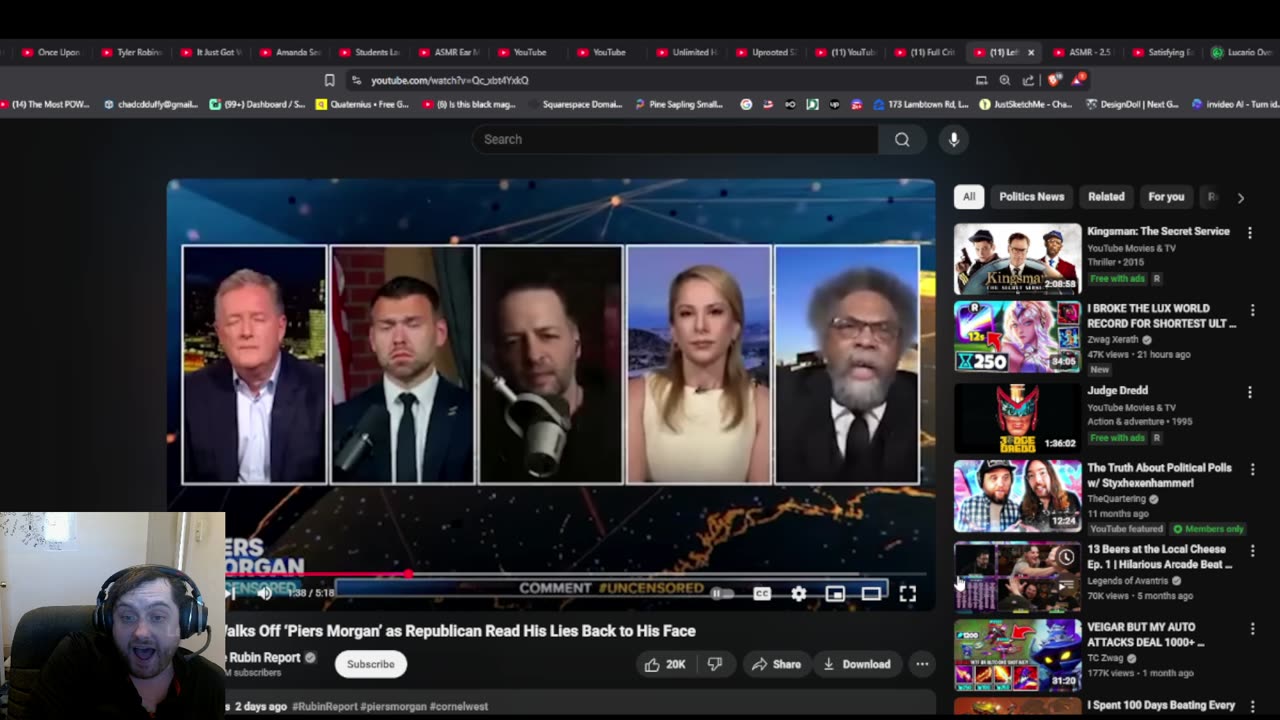Enter fullscreen mode
Screen dimensions: 1280x720
point(907,594)
